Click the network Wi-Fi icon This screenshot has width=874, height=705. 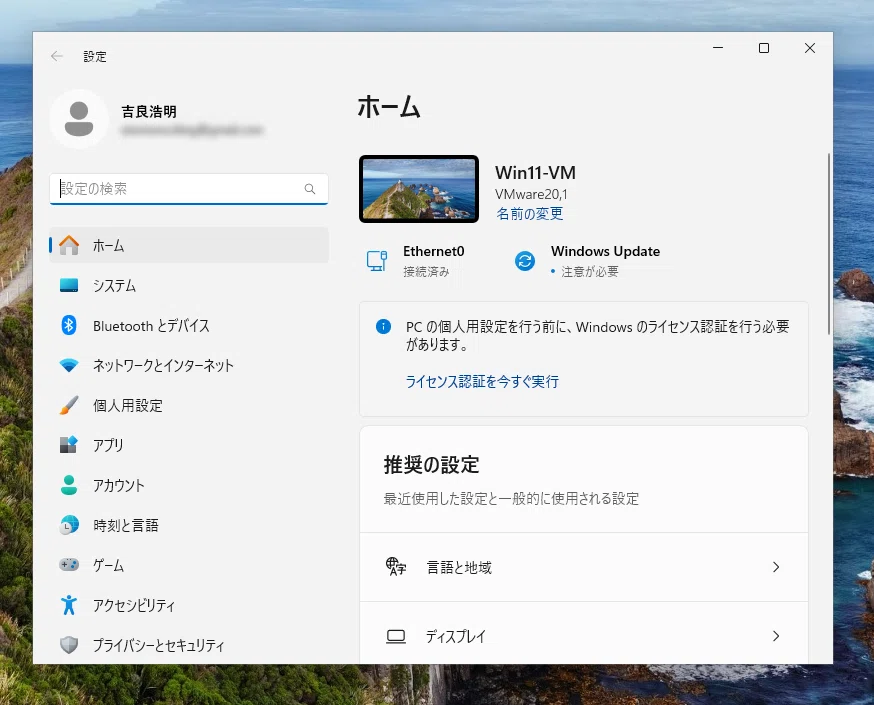69,366
